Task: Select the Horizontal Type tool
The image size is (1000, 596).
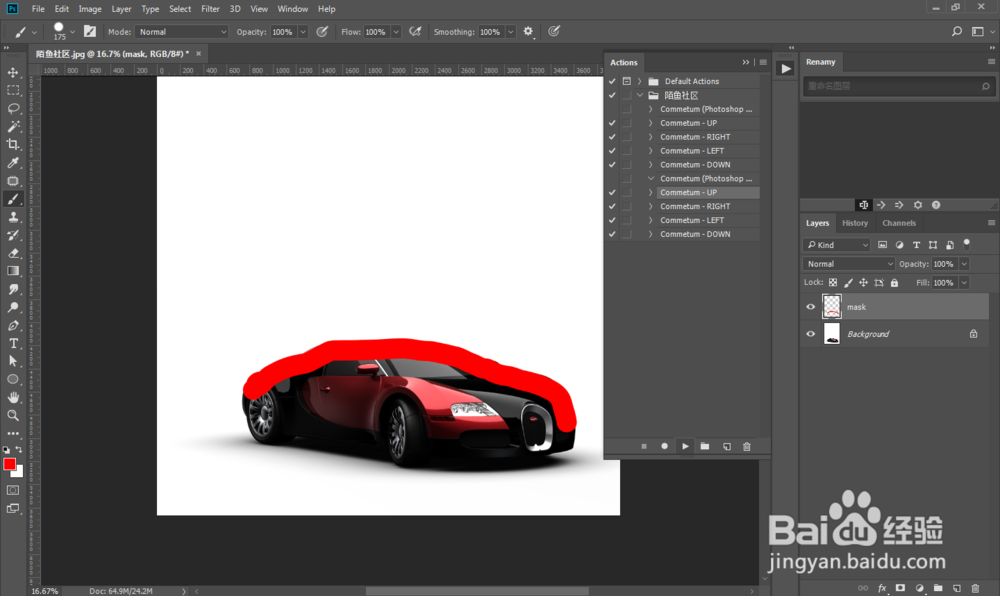Action: point(14,343)
